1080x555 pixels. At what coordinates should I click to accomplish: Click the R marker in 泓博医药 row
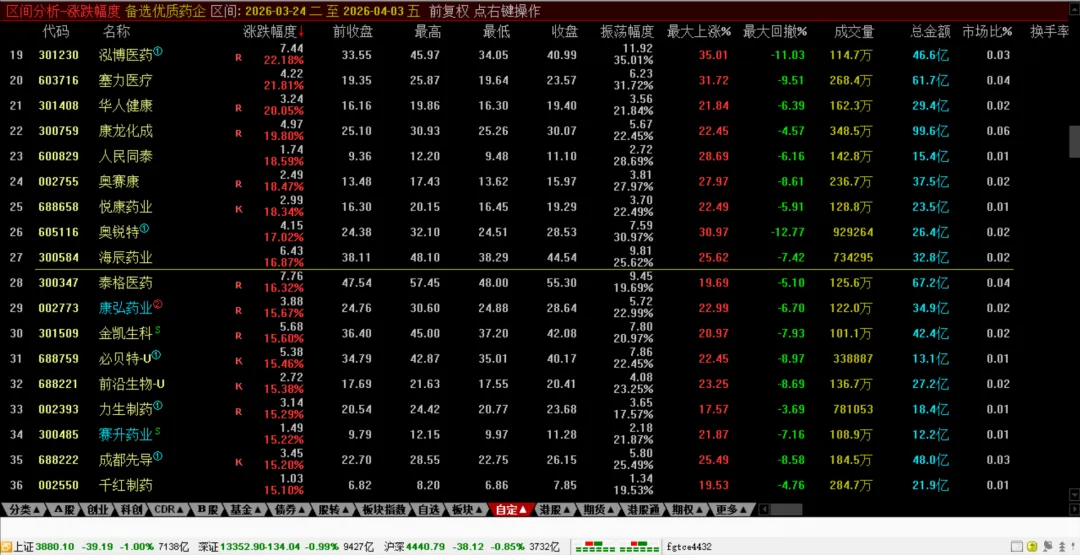coord(238,58)
